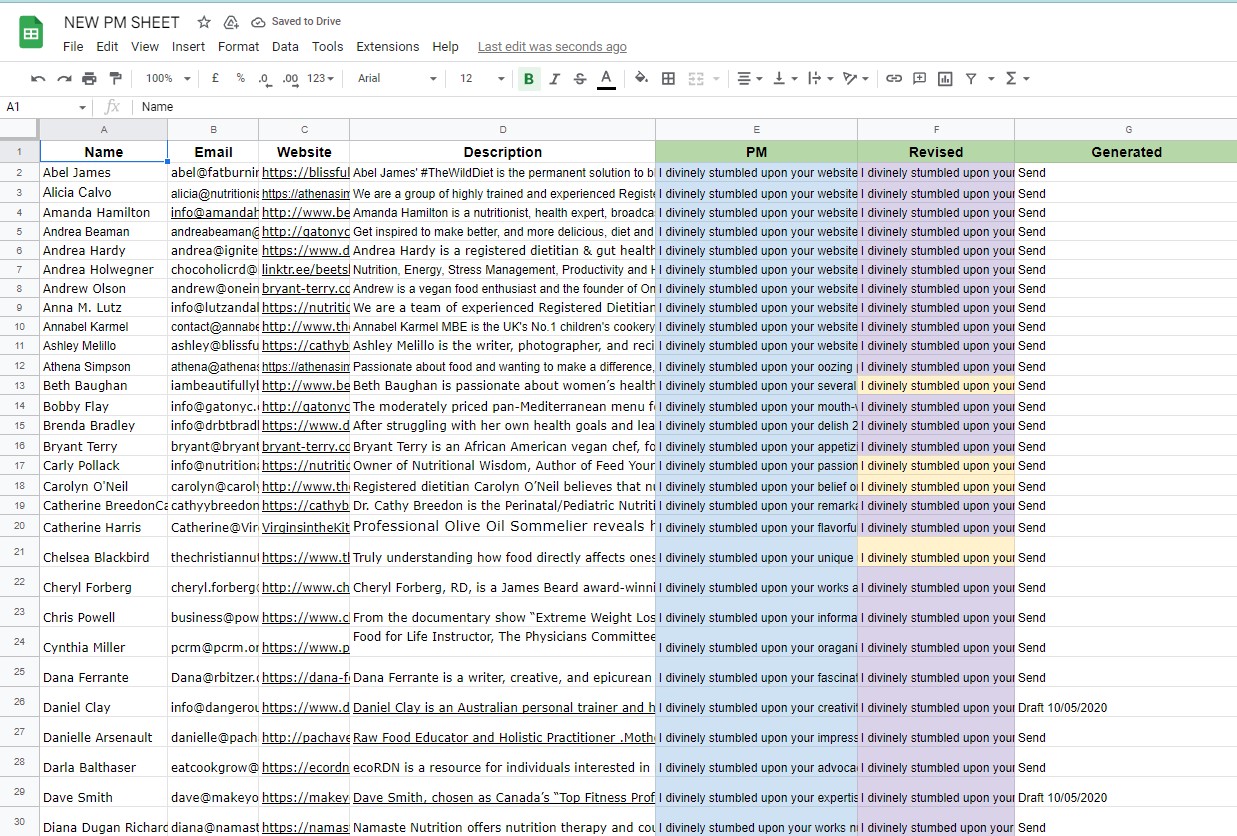Click the Name box showing A1
The width and height of the screenshot is (1237, 836).
(x=46, y=107)
